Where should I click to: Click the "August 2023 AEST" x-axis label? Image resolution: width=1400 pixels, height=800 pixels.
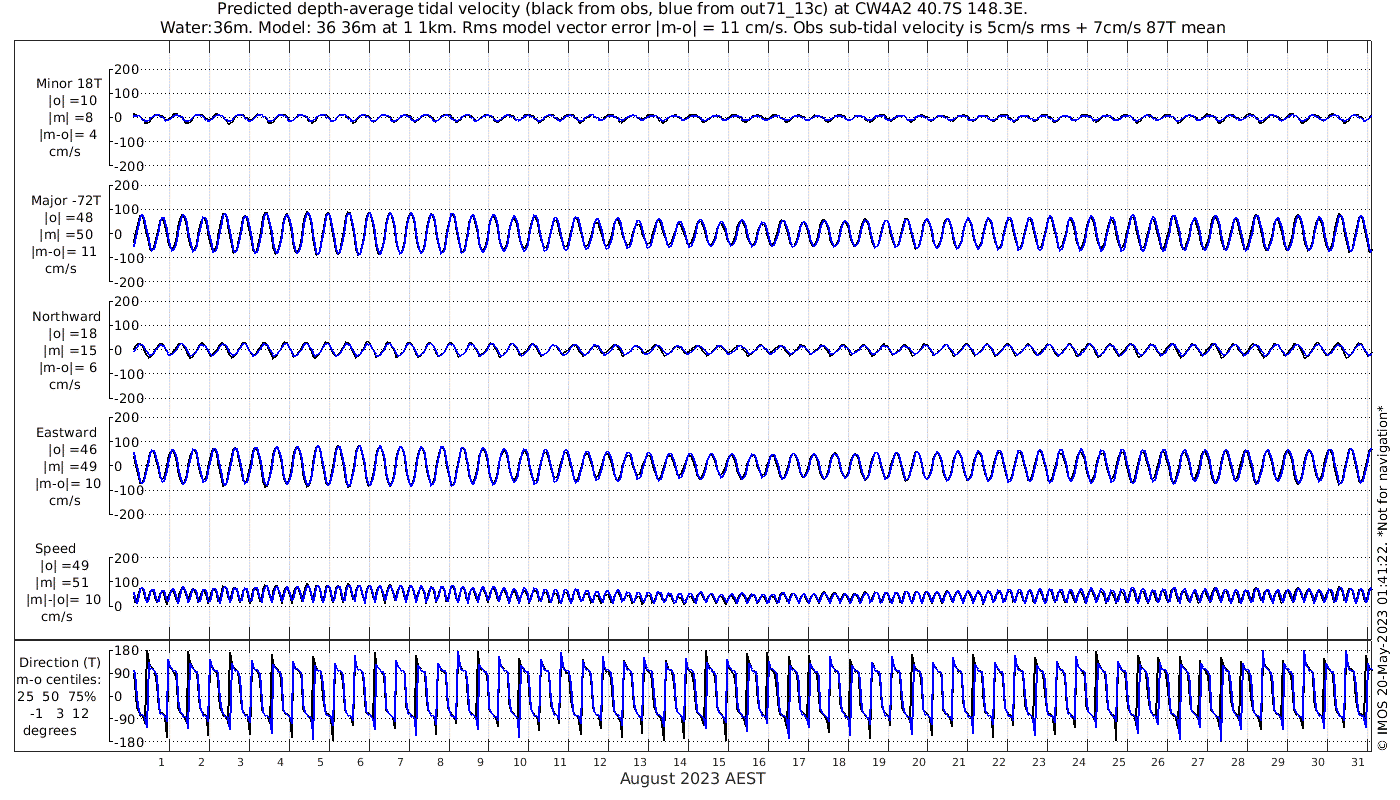tap(692, 778)
